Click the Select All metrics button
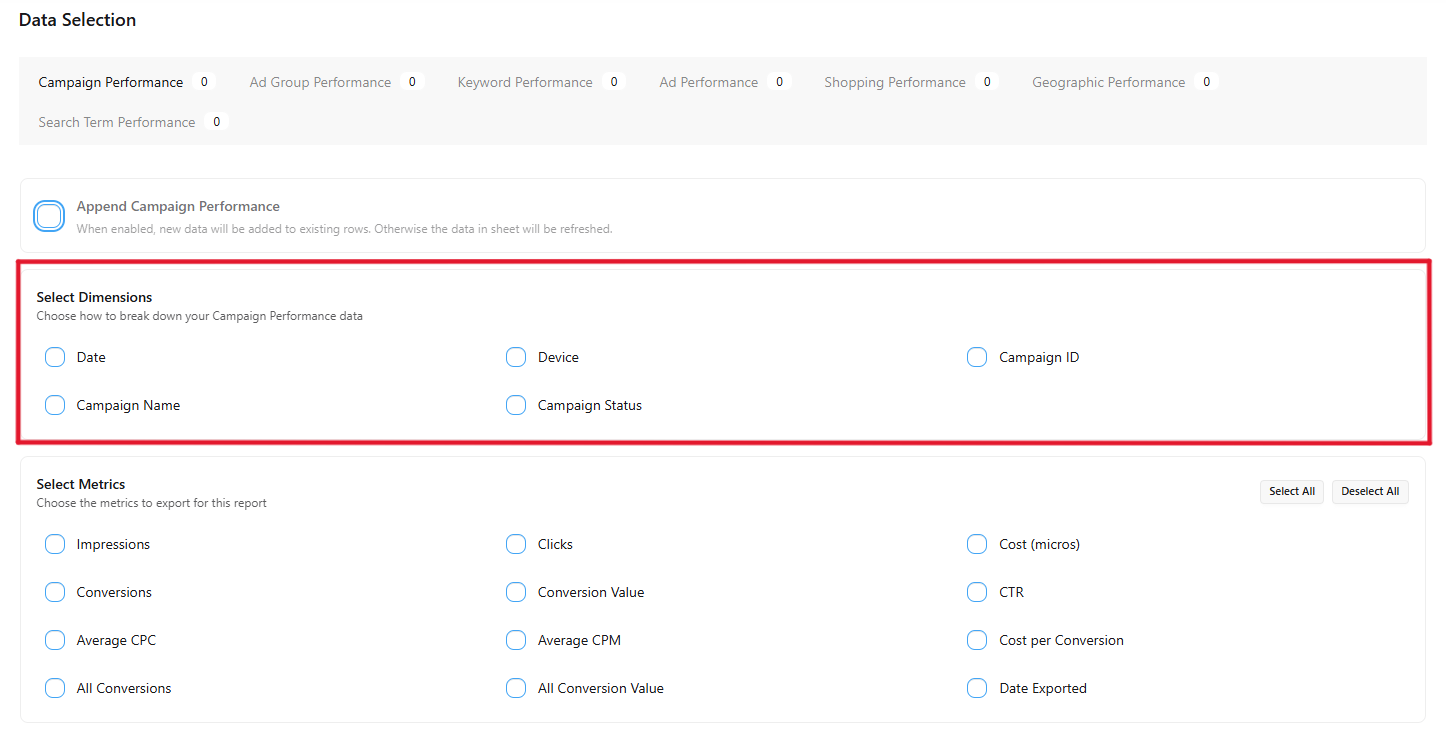The height and width of the screenshot is (738, 1446). 1292,491
